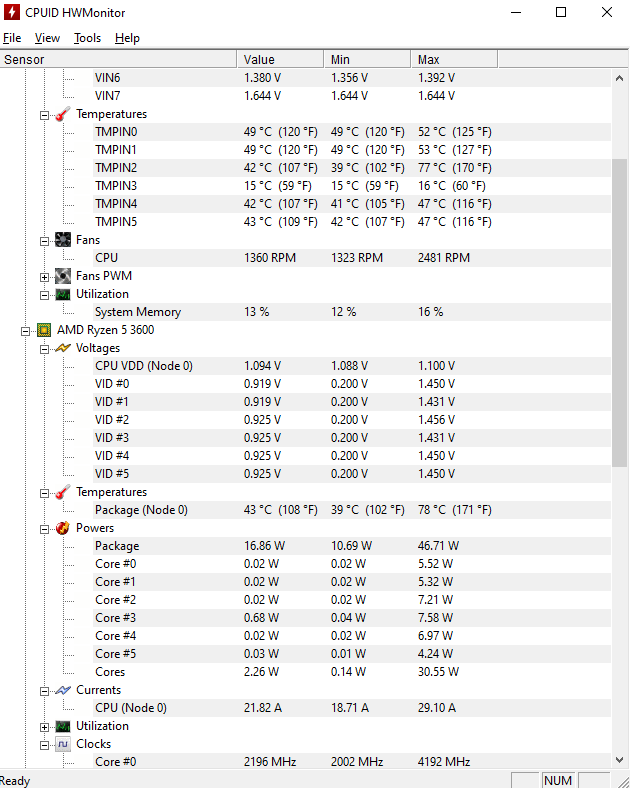
Task: Click the NUM status bar indicator
Action: [x=558, y=780]
